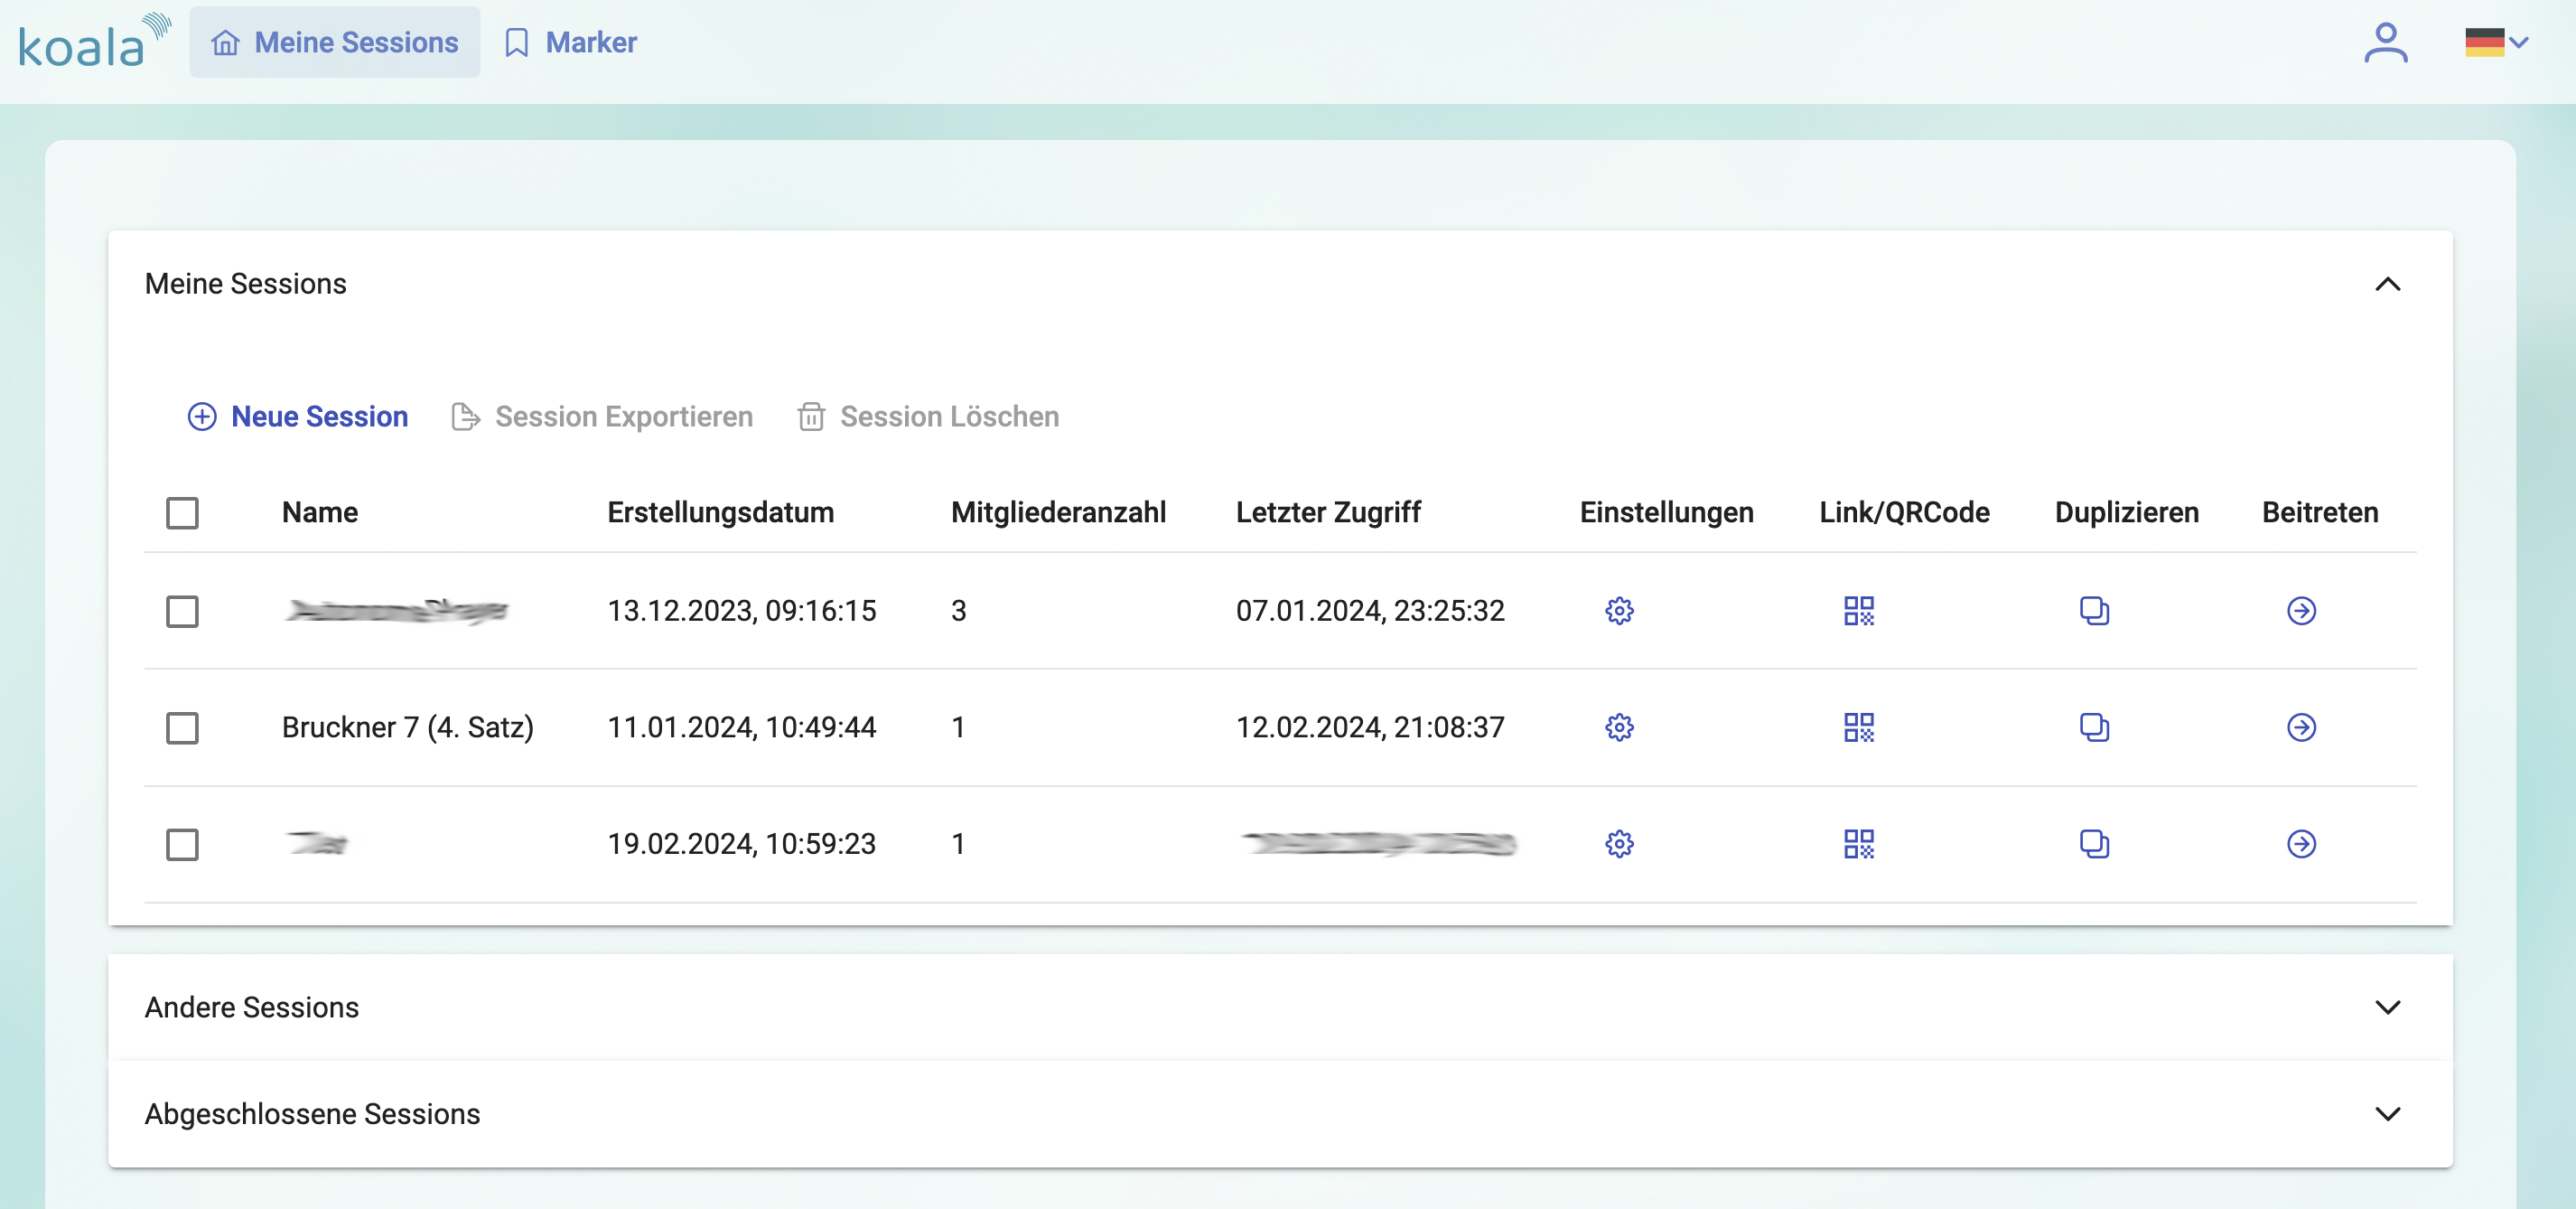Click creation date 19.02.2024, 10:59:23
2576x1209 pixels.
[x=742, y=845]
